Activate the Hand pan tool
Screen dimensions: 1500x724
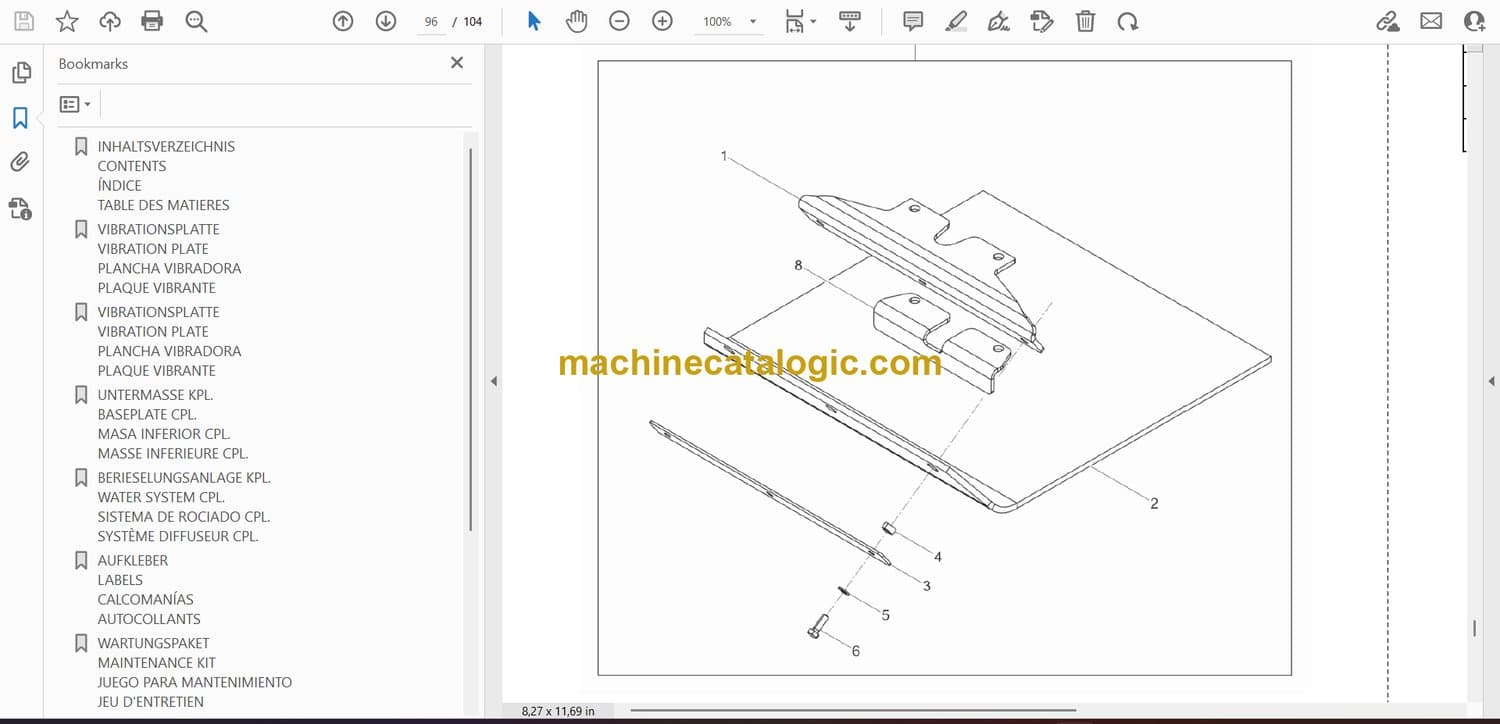577,21
